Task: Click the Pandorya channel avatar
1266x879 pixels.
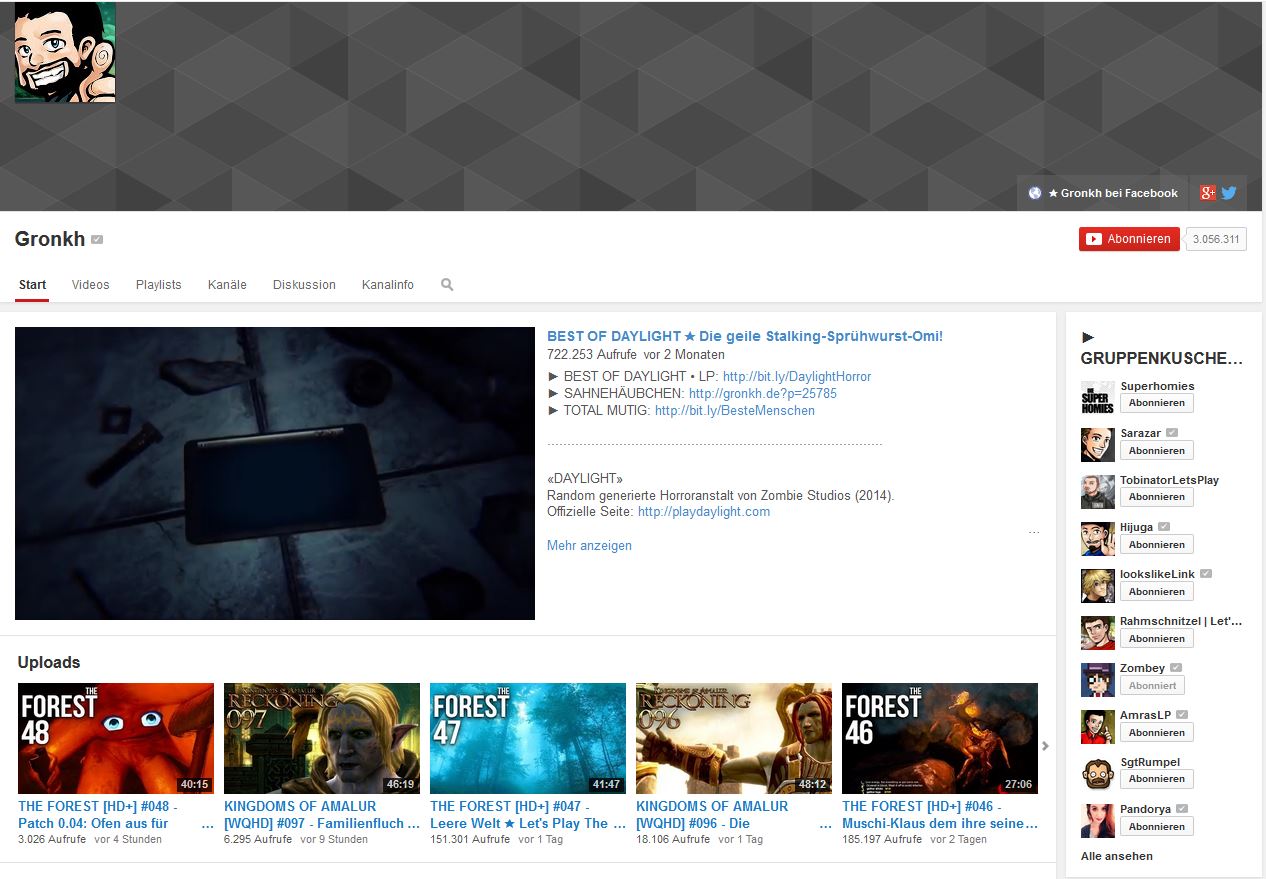Action: point(1097,820)
